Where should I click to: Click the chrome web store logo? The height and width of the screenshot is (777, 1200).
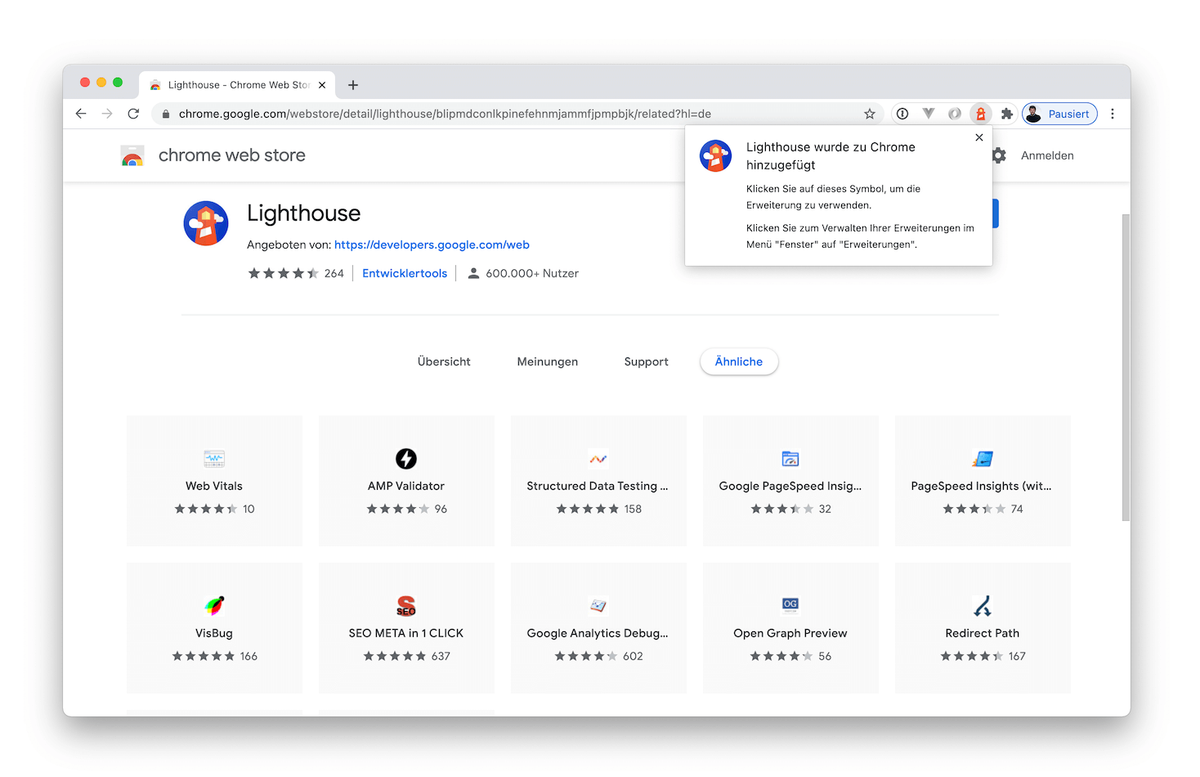click(x=132, y=156)
